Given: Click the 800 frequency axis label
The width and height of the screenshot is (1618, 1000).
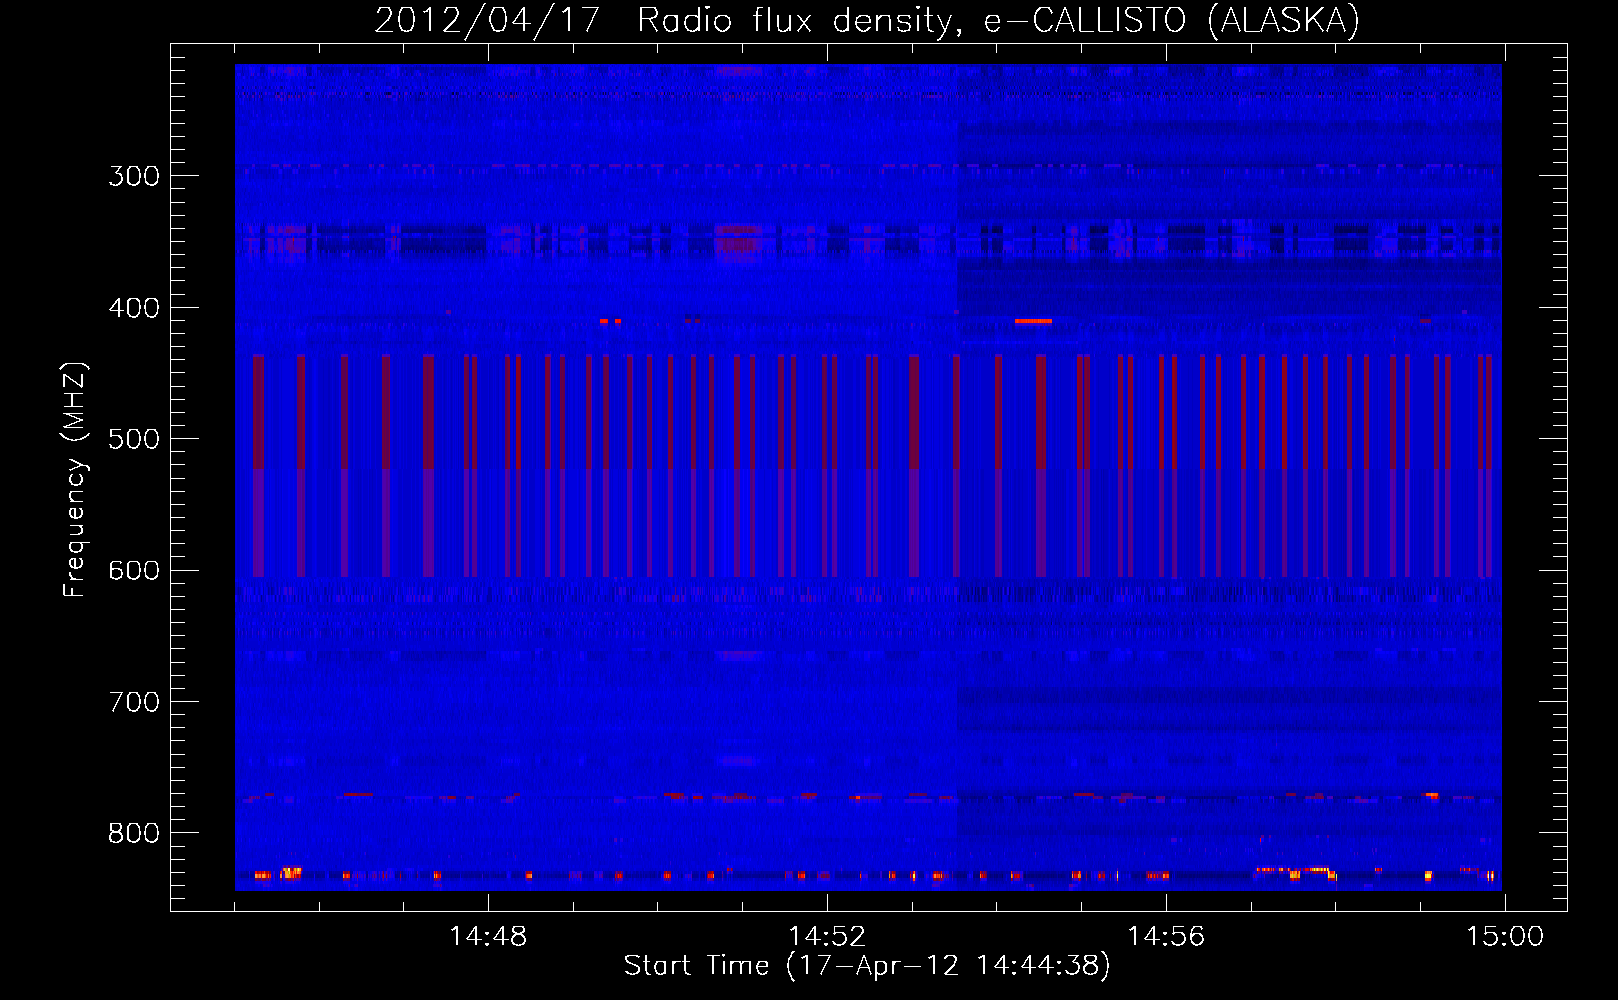Looking at the screenshot, I should point(134,834).
